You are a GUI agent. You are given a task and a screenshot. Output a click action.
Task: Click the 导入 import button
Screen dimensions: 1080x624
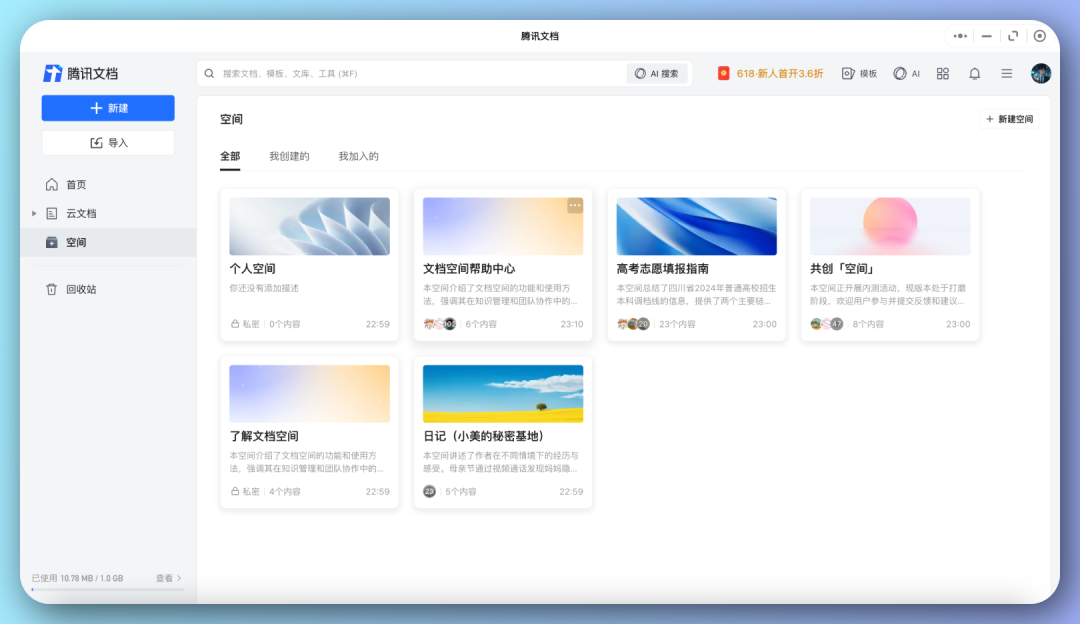(108, 143)
